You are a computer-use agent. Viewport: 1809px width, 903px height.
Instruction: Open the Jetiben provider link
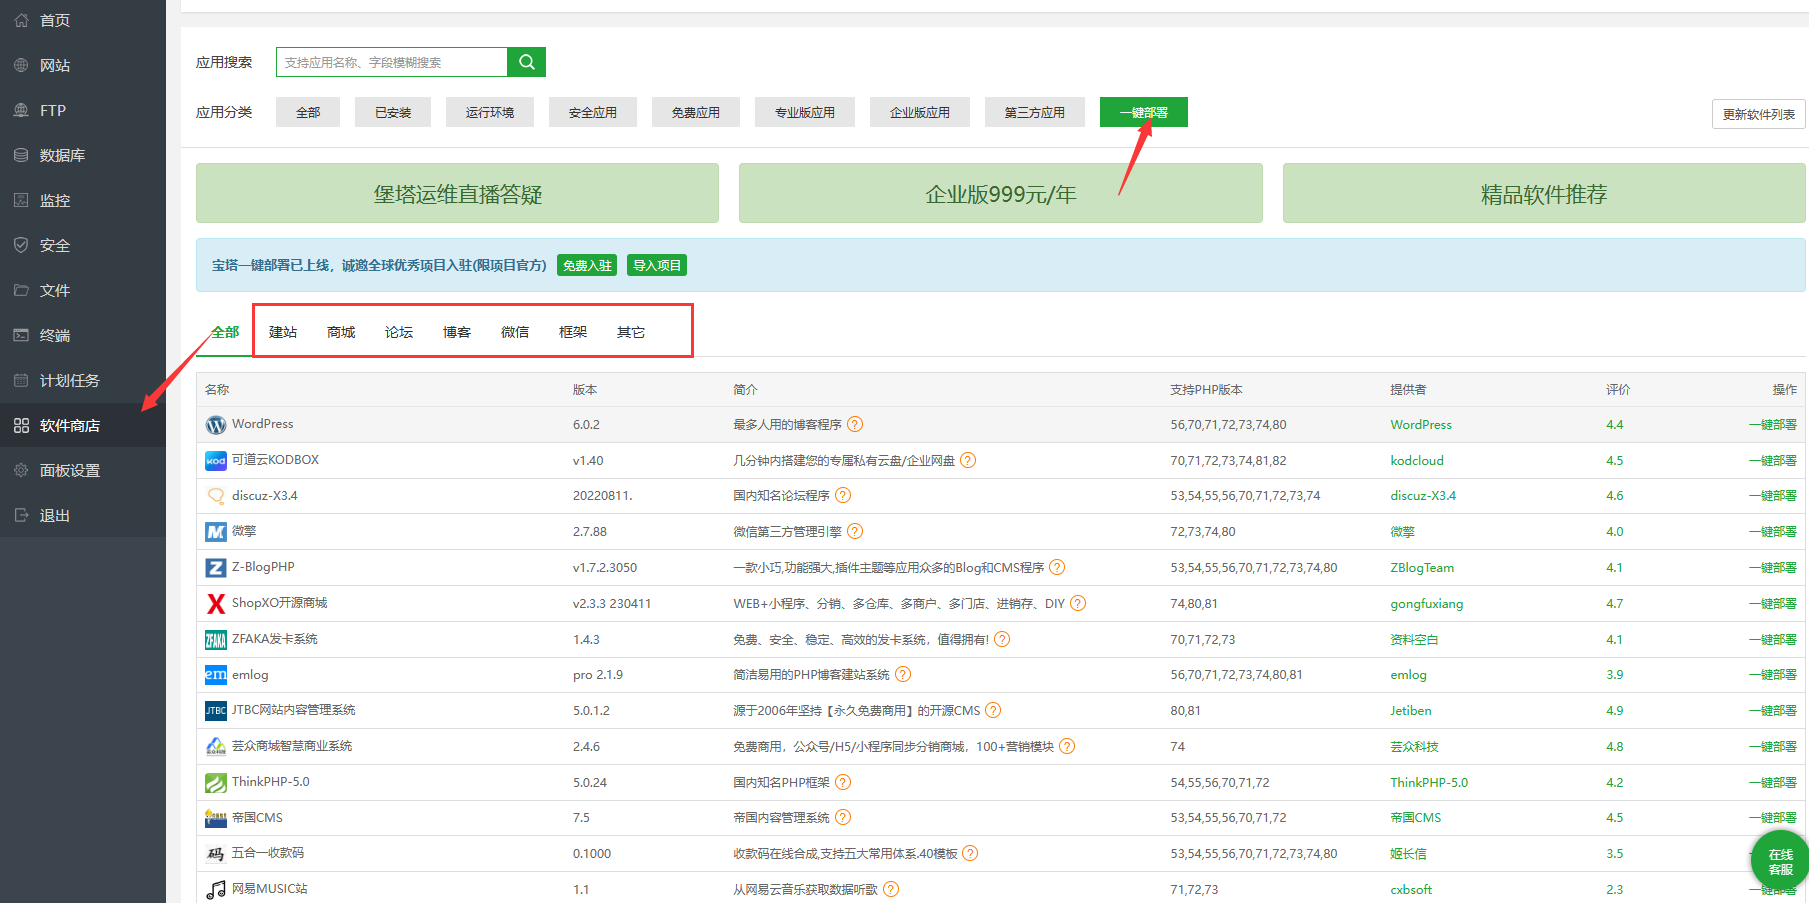[x=1411, y=710]
